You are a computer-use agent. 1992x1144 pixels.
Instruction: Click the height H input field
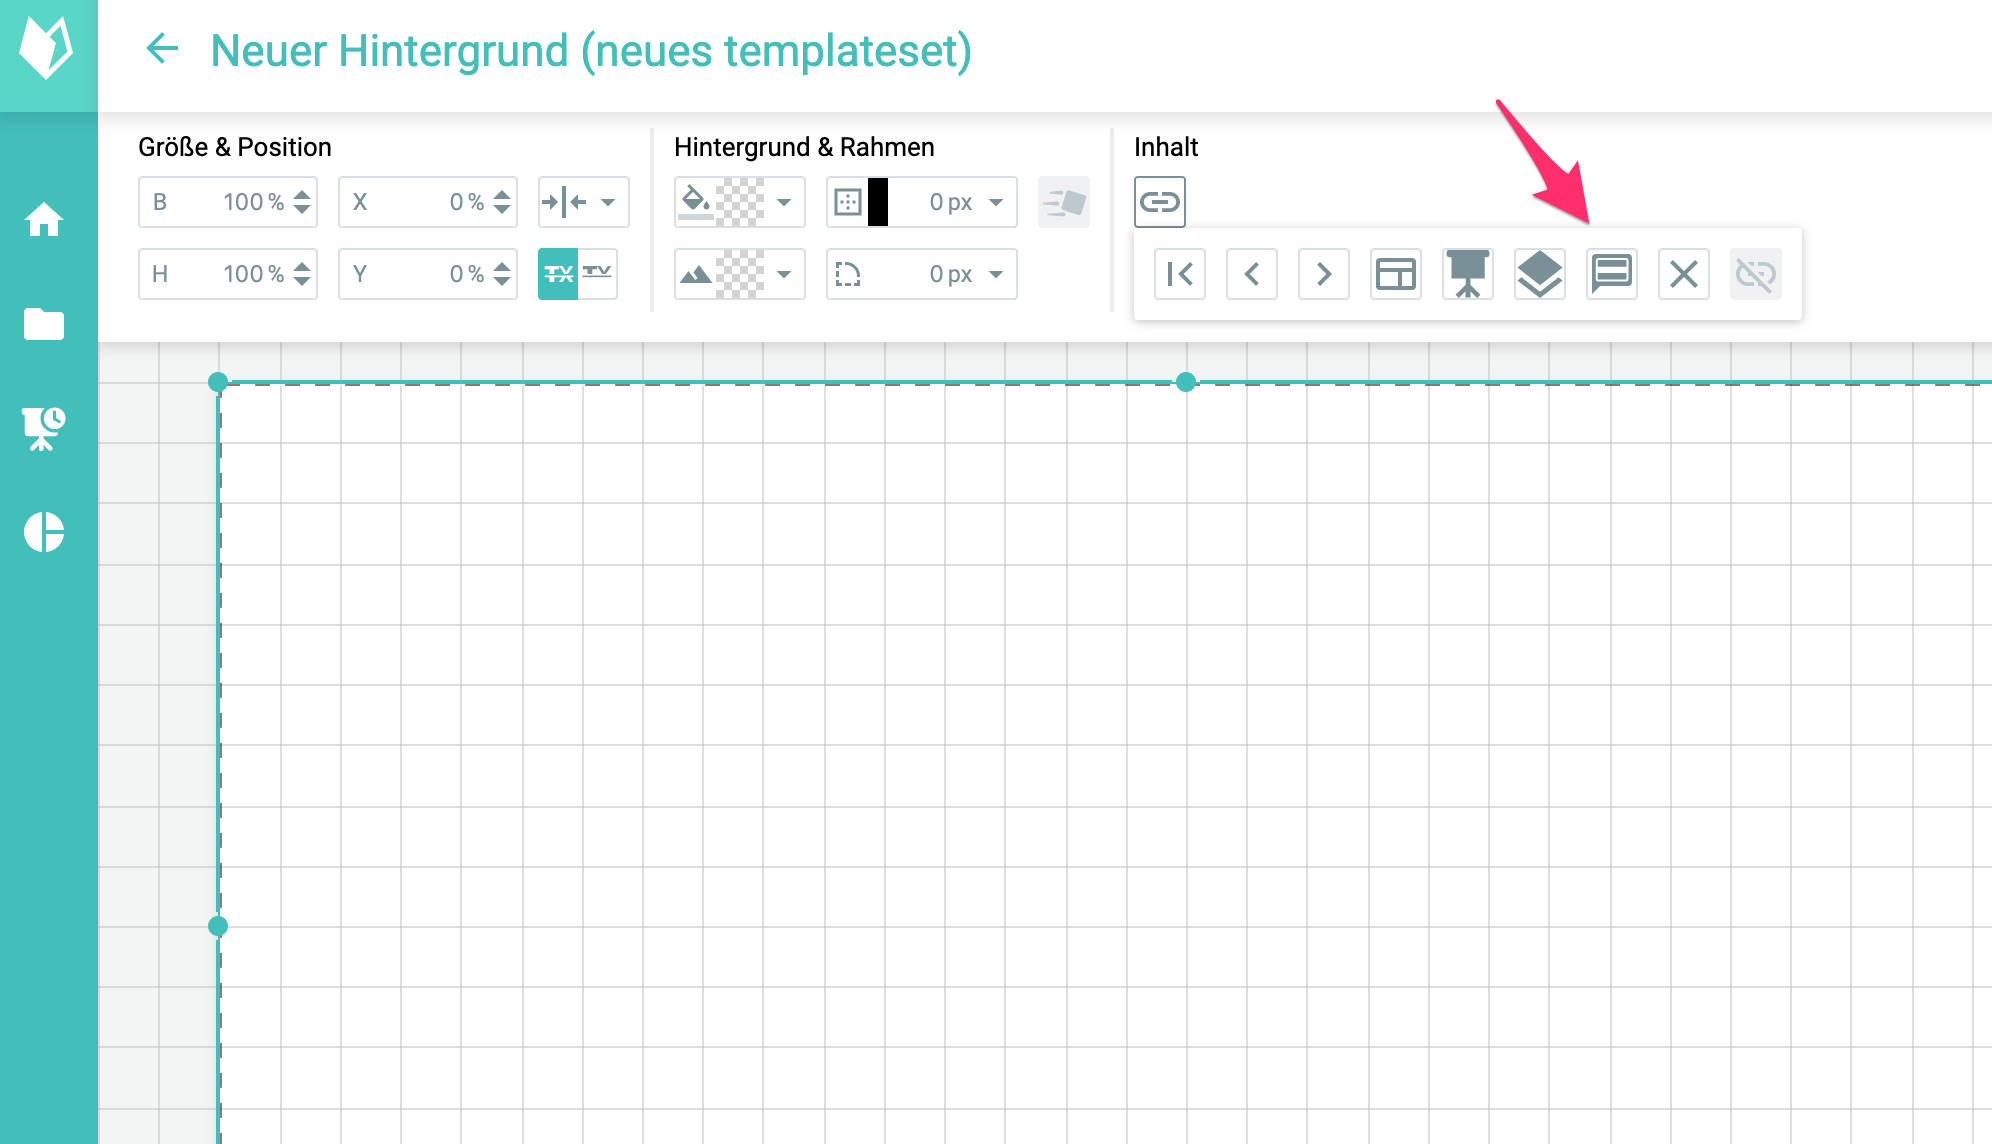228,274
